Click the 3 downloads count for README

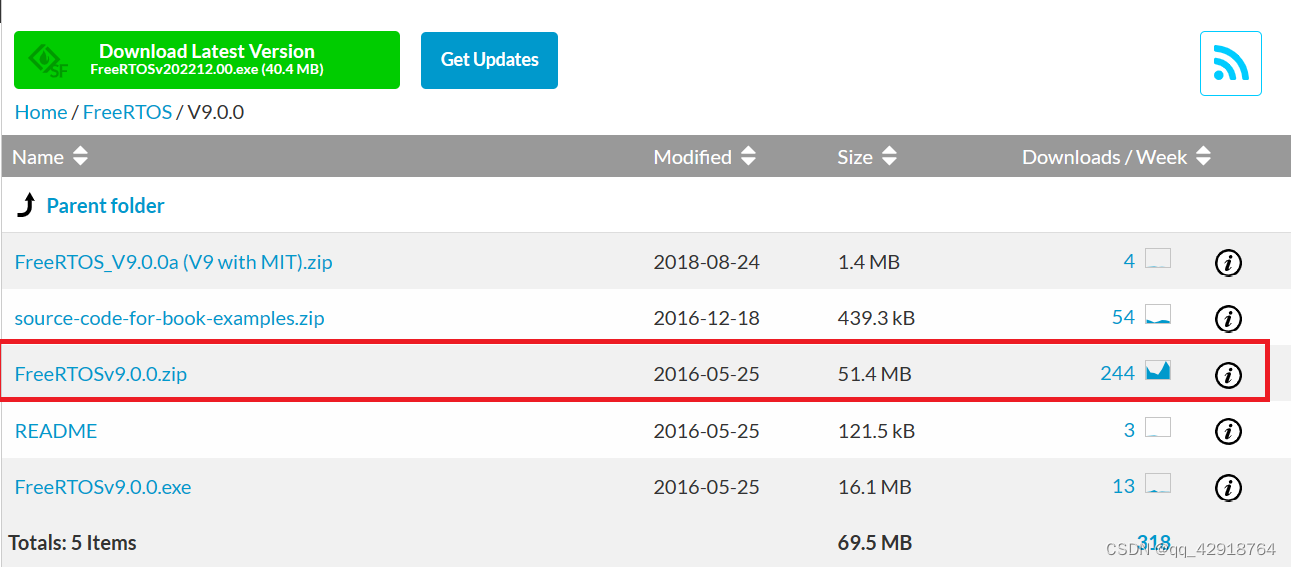1129,430
